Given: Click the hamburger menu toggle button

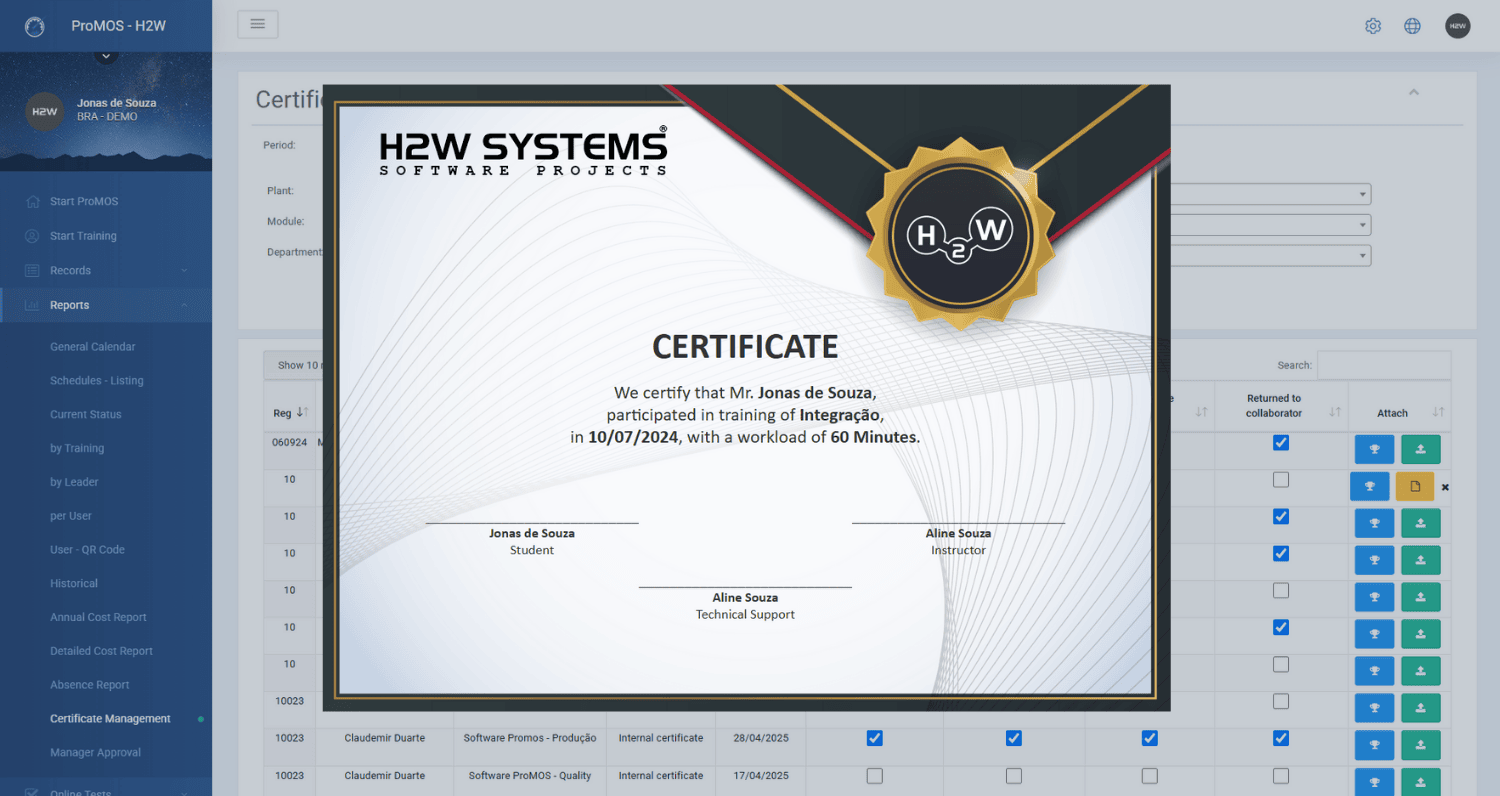Looking at the screenshot, I should click(x=257, y=25).
